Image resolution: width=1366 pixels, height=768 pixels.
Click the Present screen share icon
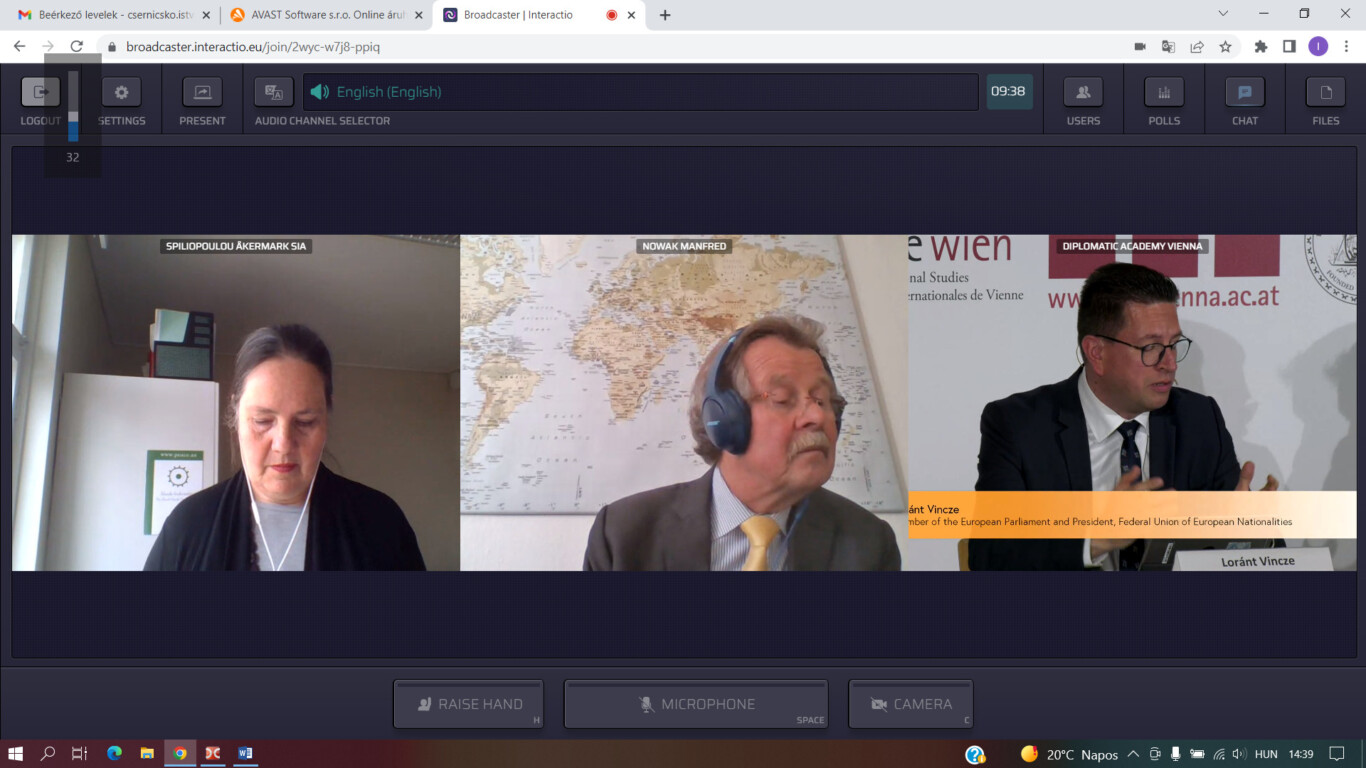tap(202, 92)
